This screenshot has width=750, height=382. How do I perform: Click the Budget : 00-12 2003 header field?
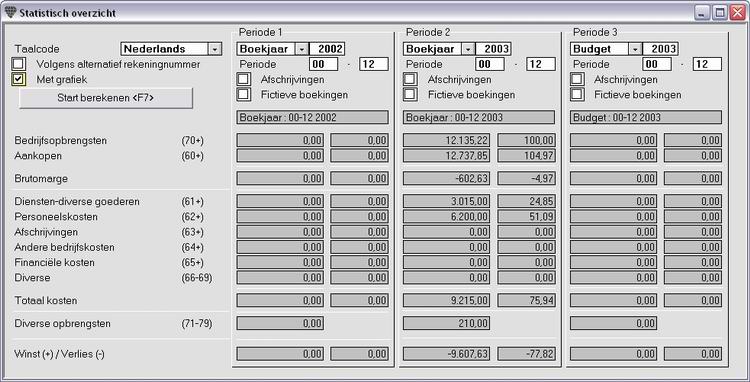coord(646,118)
